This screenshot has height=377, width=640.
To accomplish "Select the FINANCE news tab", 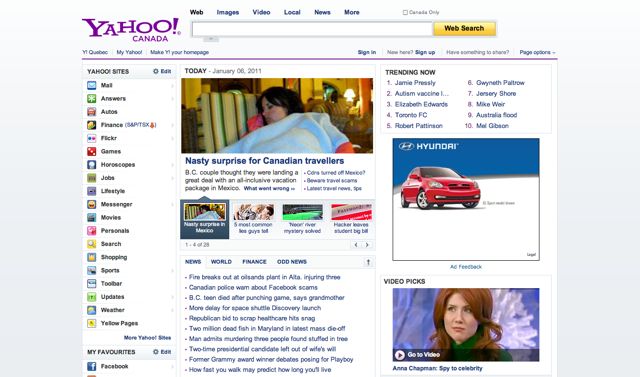I will click(254, 262).
